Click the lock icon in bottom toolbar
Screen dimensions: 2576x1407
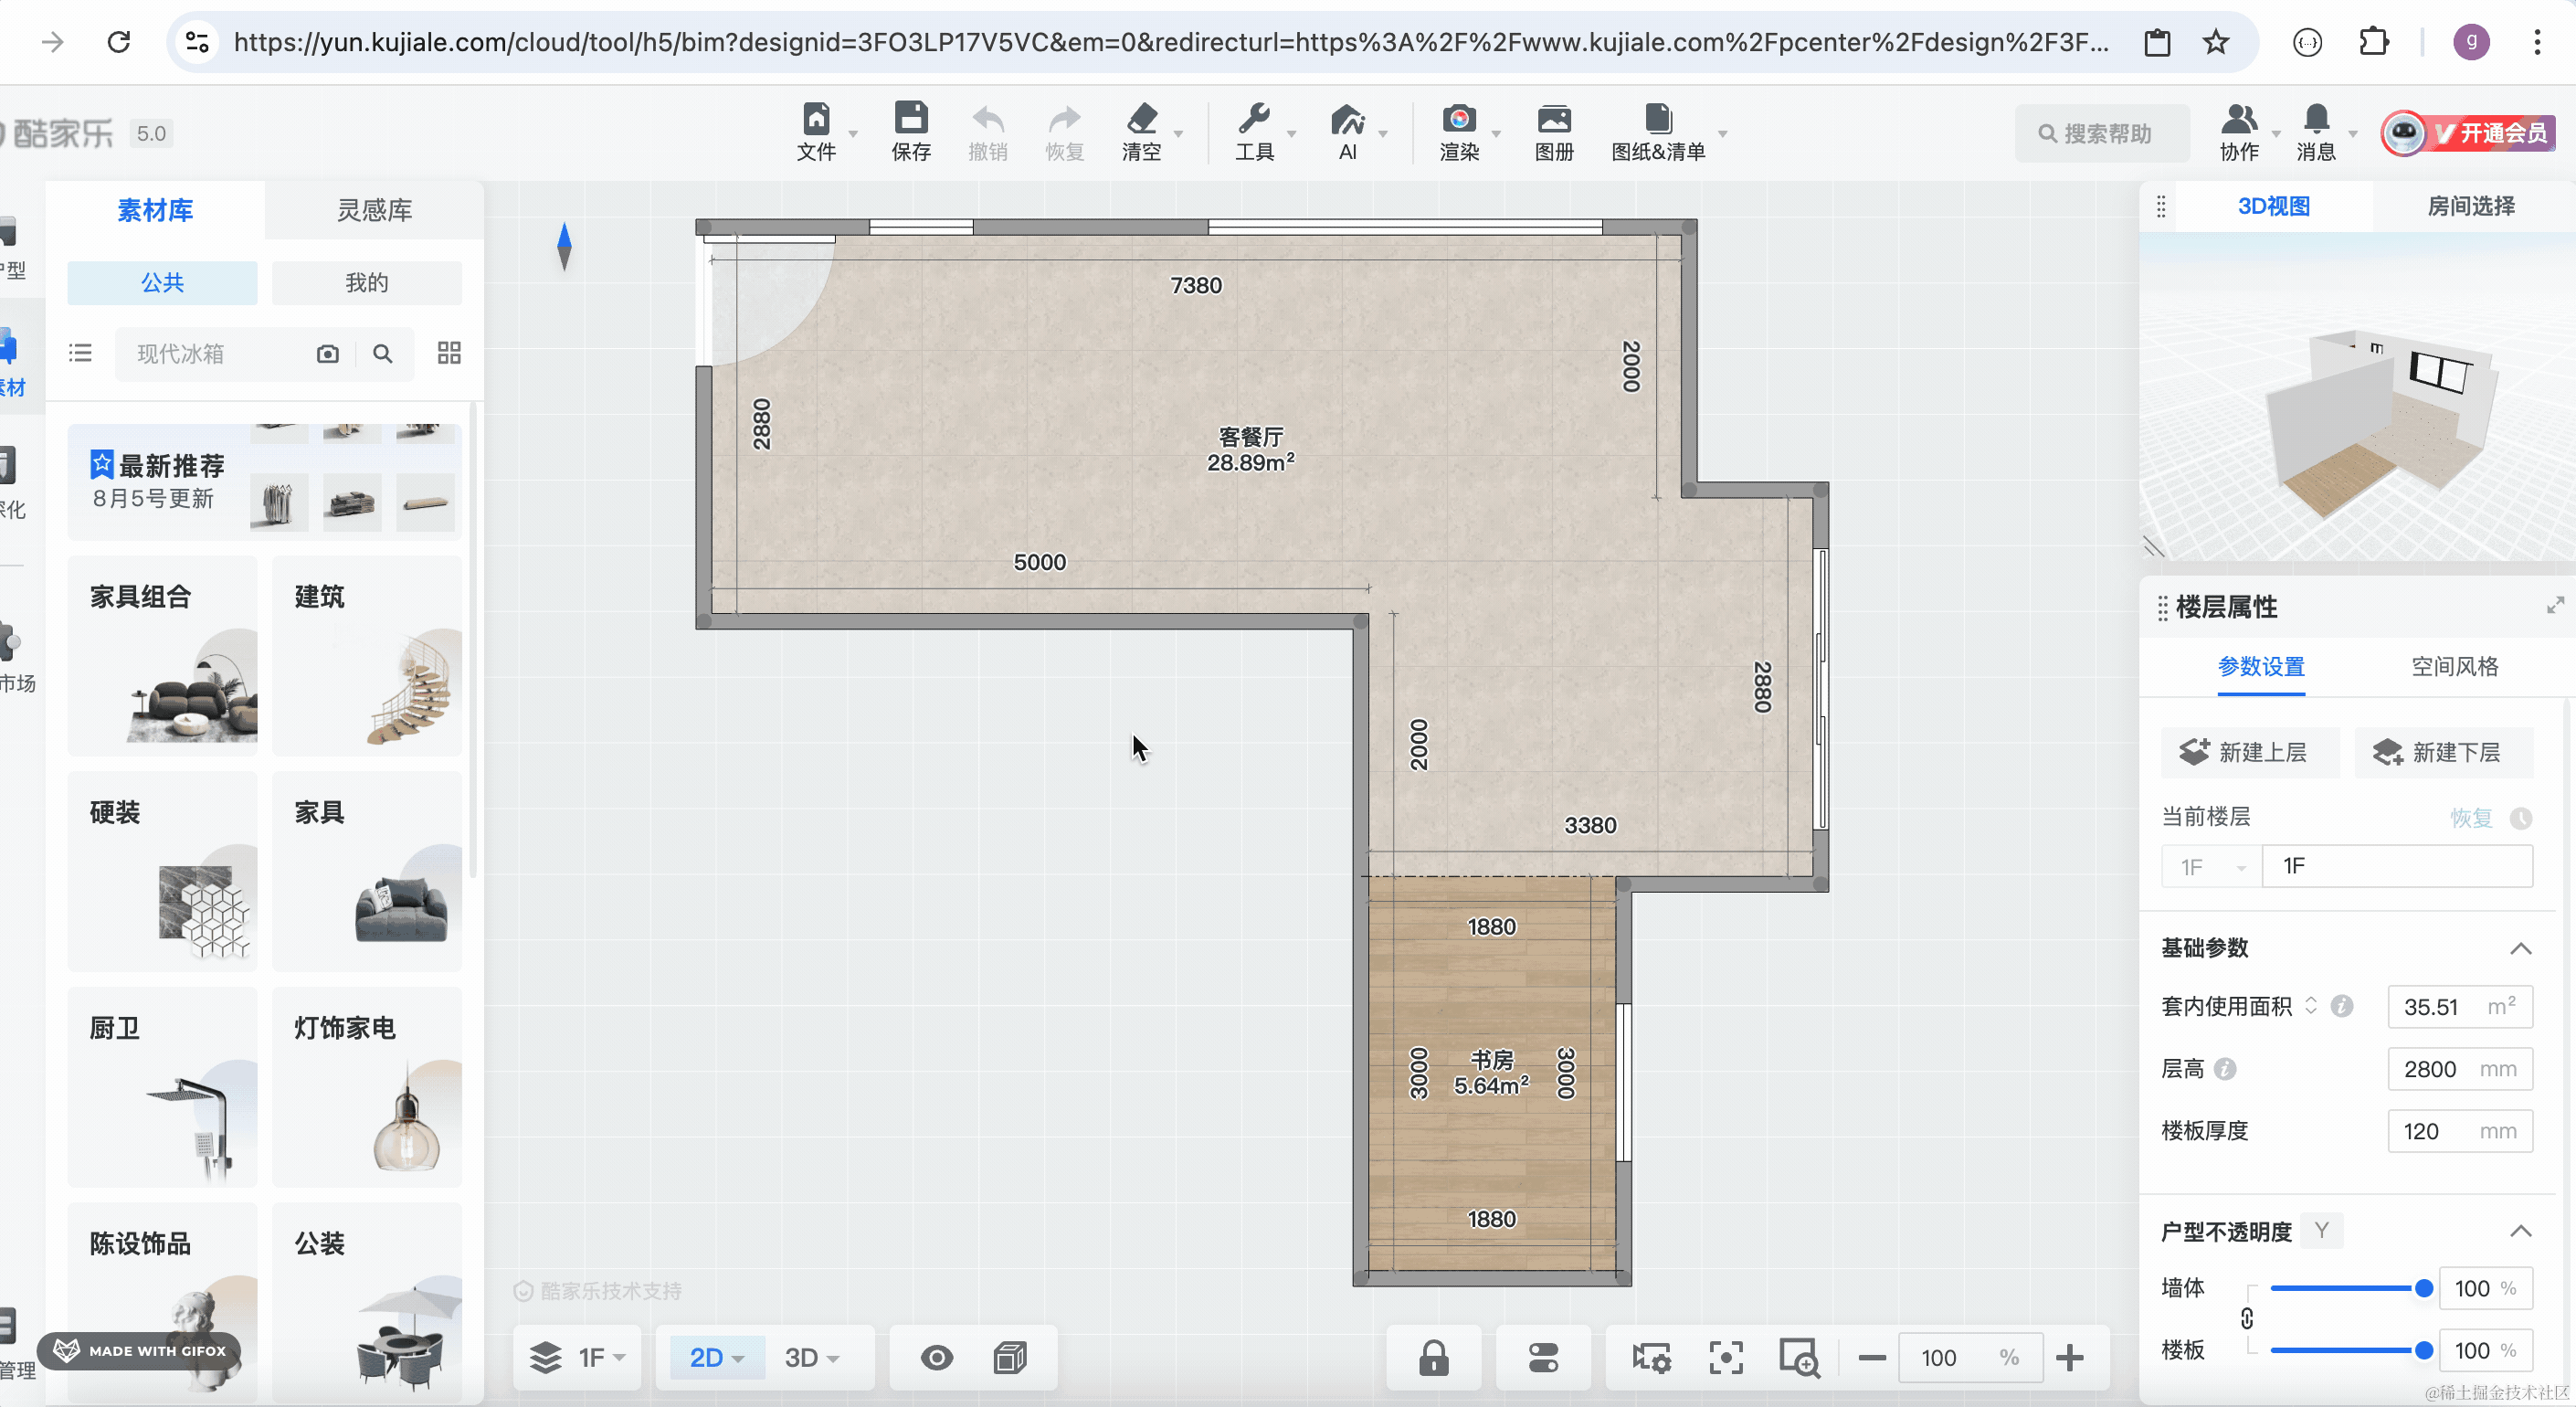pyautogui.click(x=1433, y=1357)
